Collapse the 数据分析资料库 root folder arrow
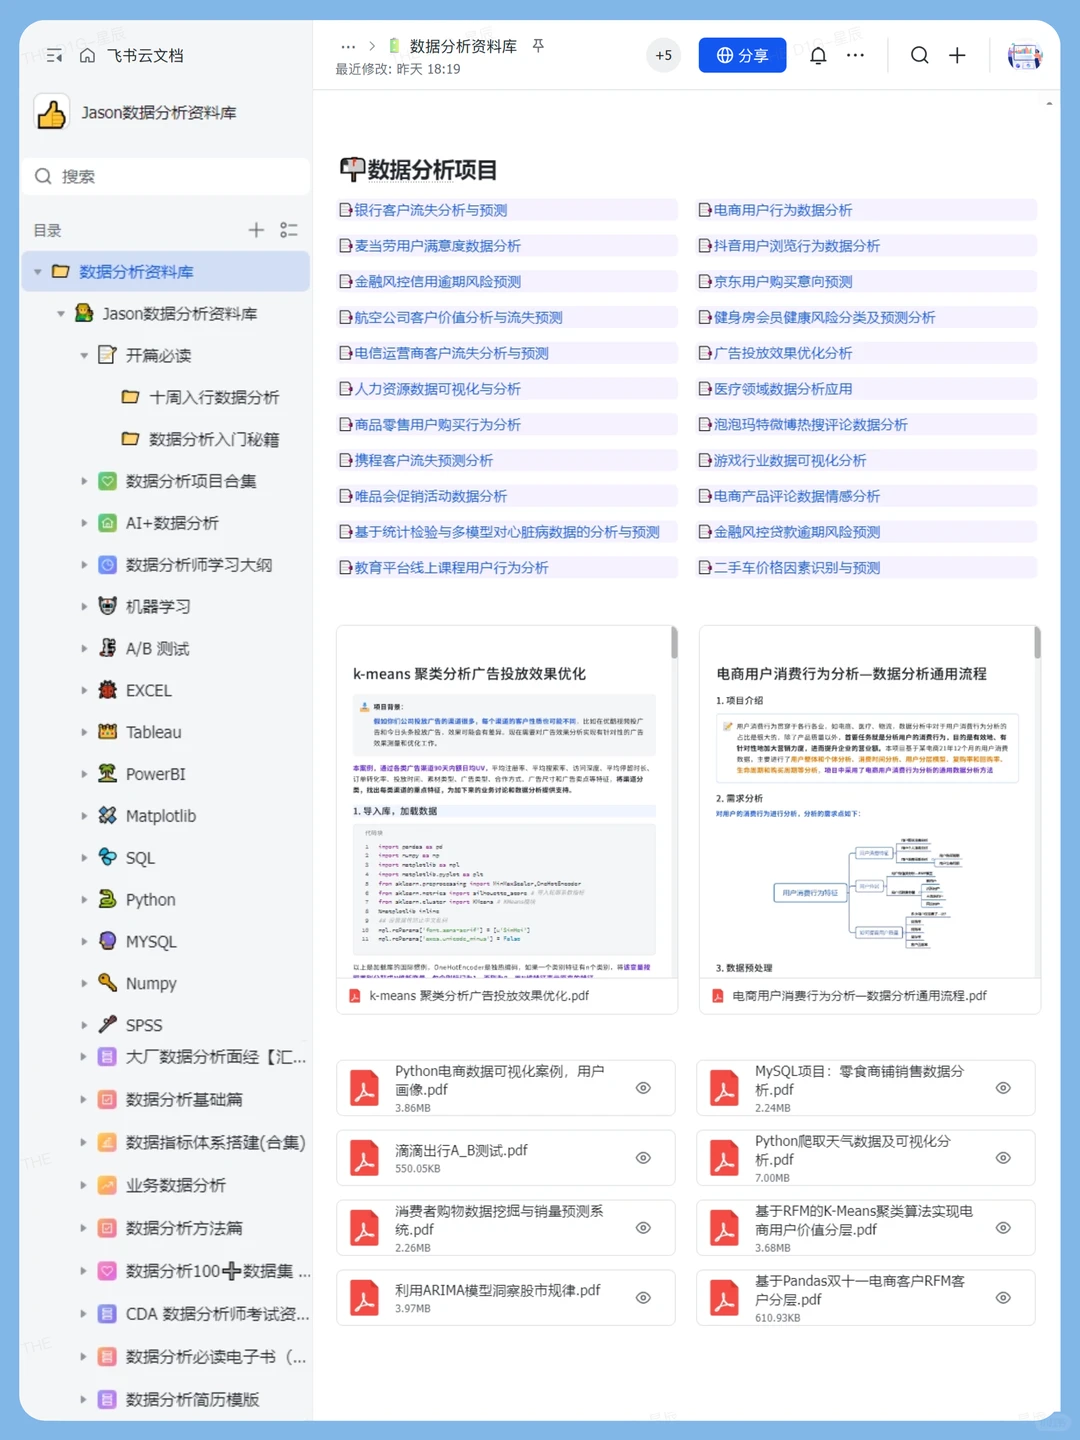 coord(38,272)
